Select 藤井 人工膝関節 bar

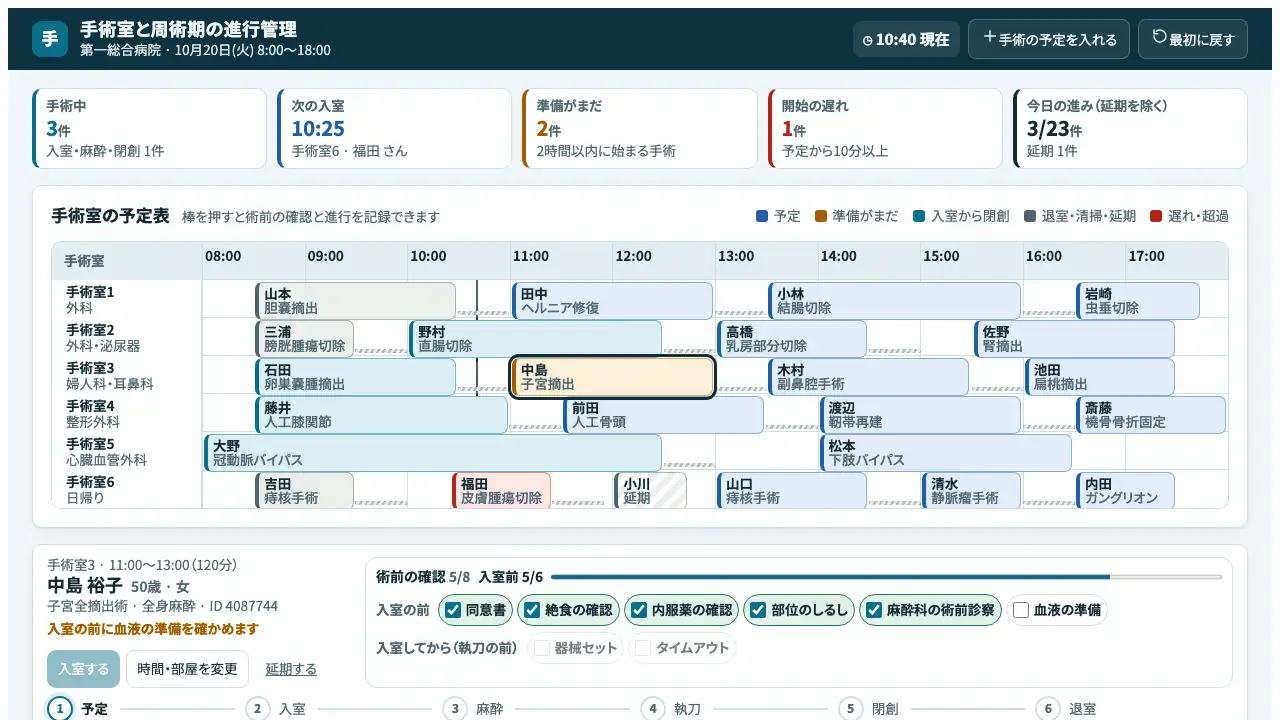[x=381, y=415]
